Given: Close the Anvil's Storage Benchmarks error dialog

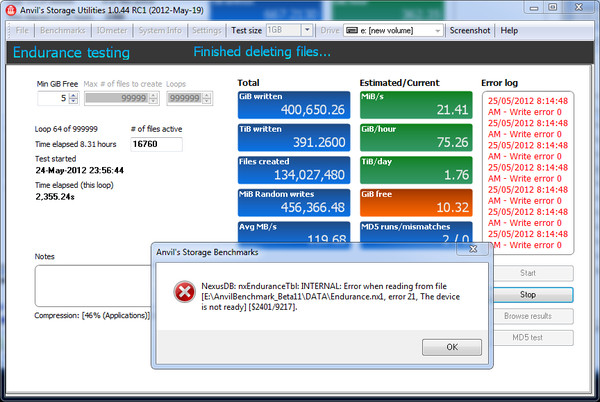Looking at the screenshot, I should tap(473, 249).
